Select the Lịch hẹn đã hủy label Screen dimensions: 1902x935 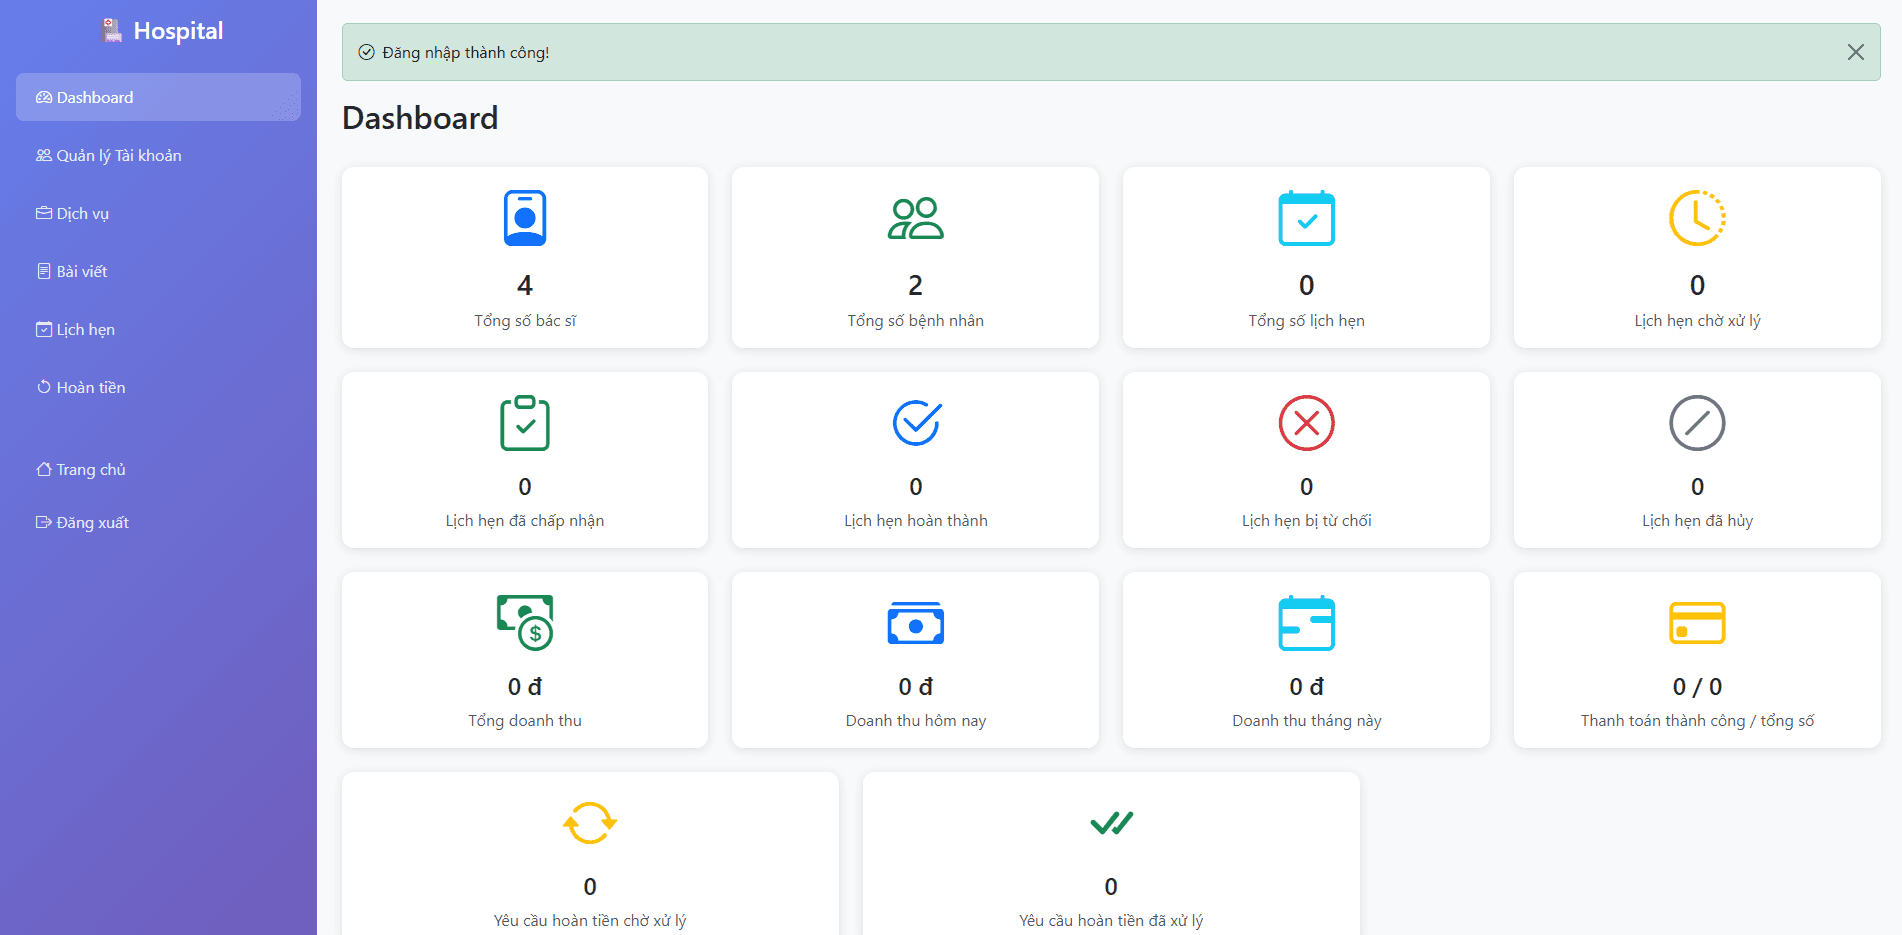pos(1697,520)
